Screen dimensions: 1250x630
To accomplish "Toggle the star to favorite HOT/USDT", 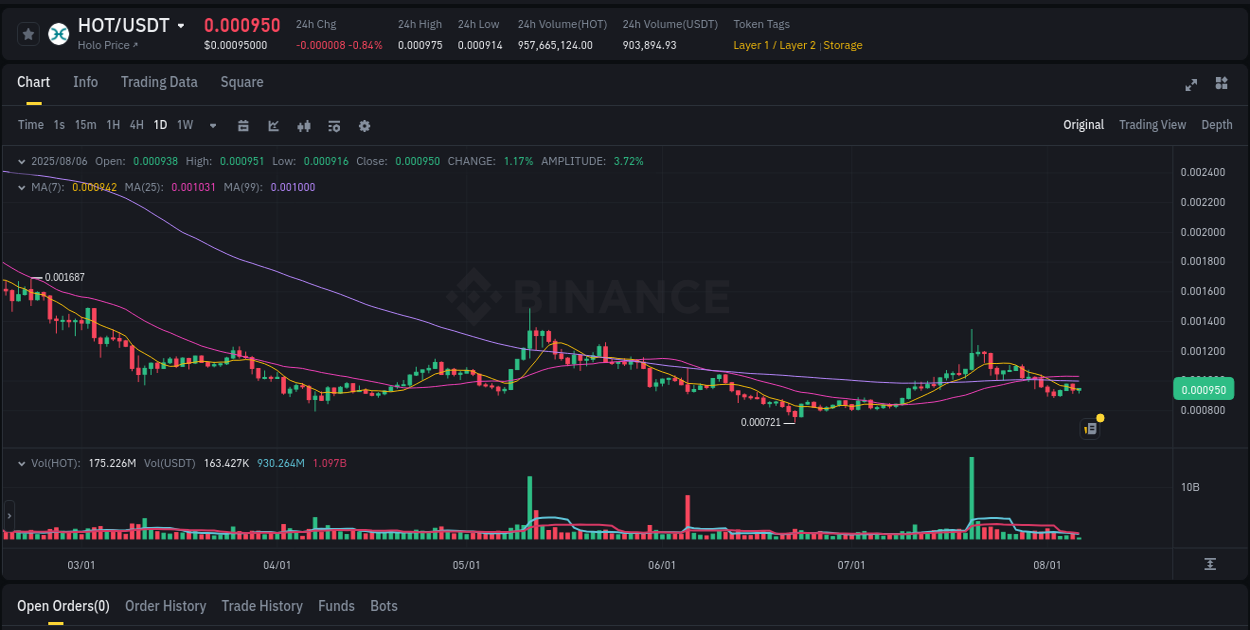I will (28, 33).
